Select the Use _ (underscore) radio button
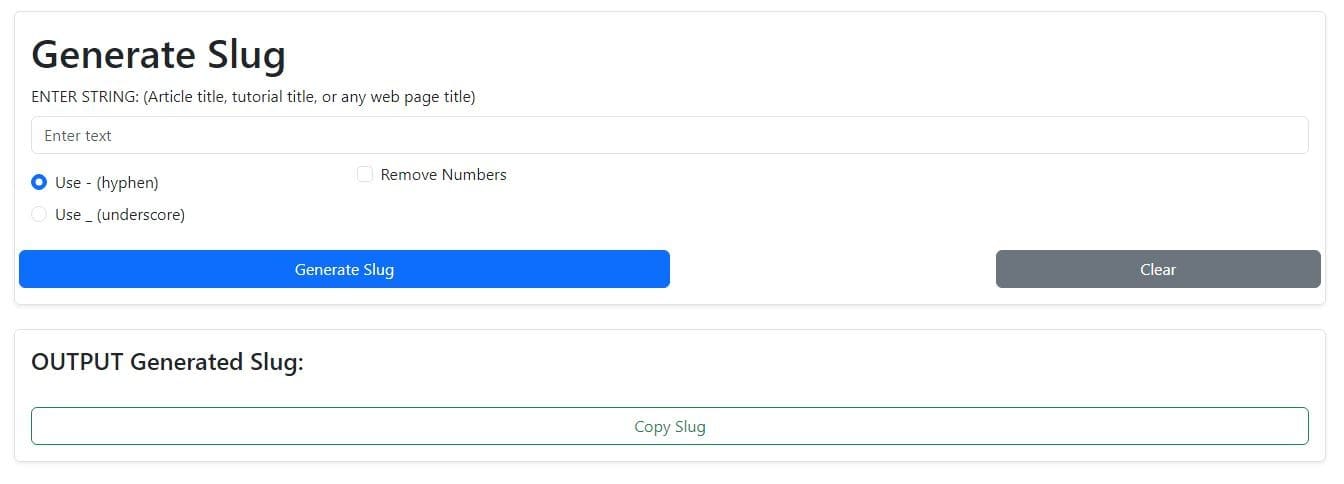This screenshot has height=484, width=1344. point(39,214)
